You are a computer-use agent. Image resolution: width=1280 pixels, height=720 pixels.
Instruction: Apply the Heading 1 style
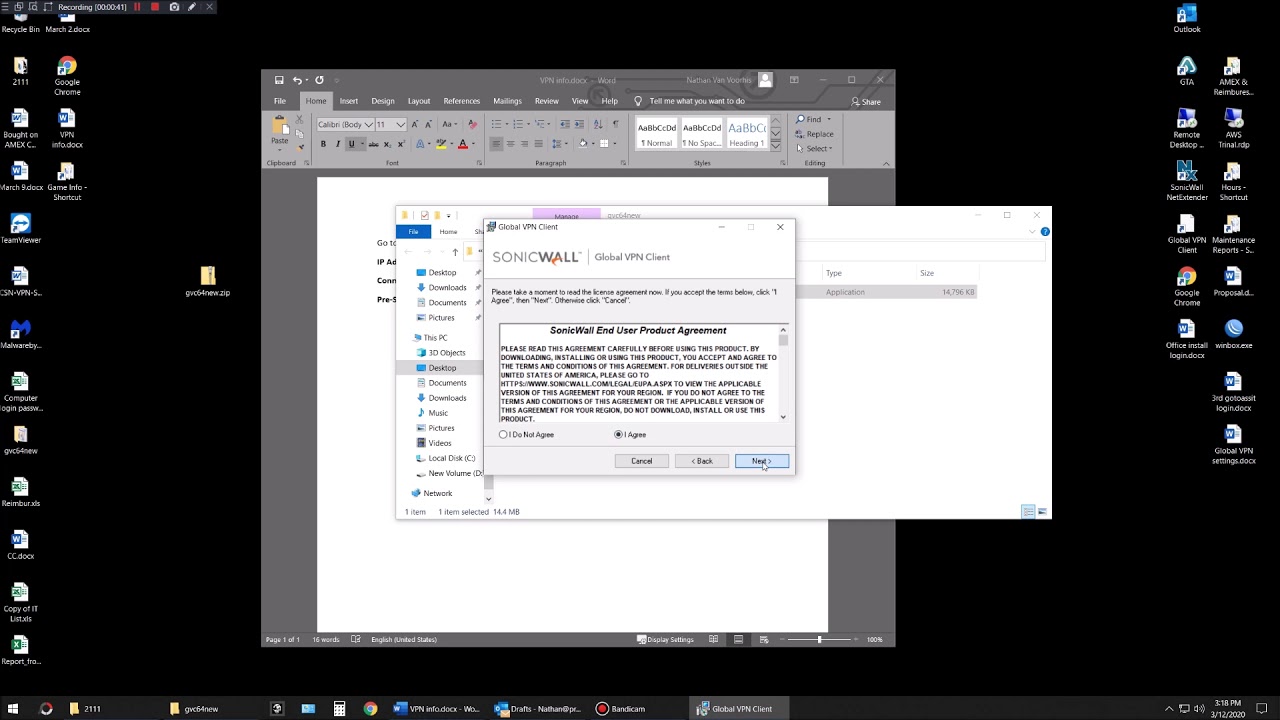746,133
